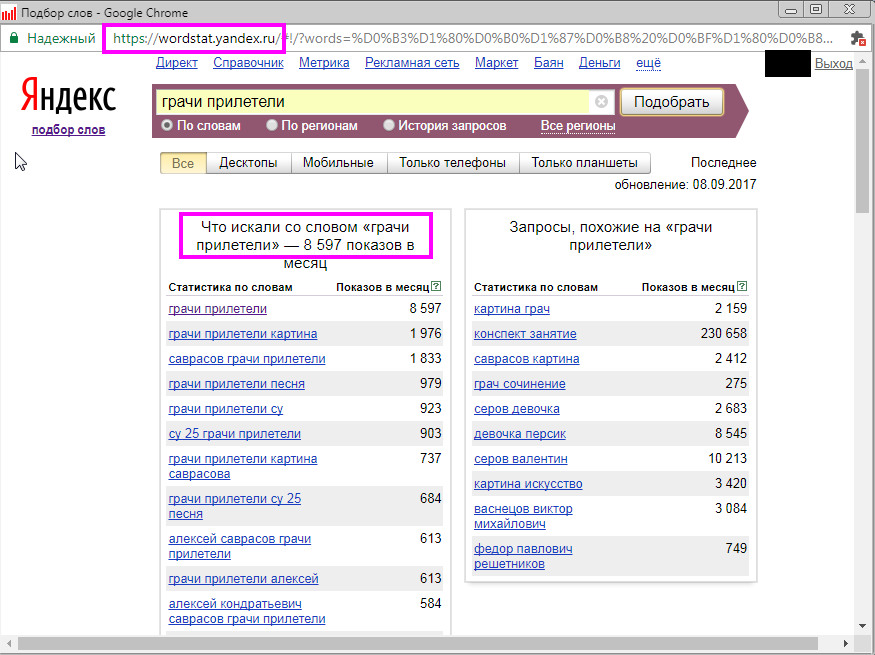Open the 'Баян' top link

(x=549, y=62)
